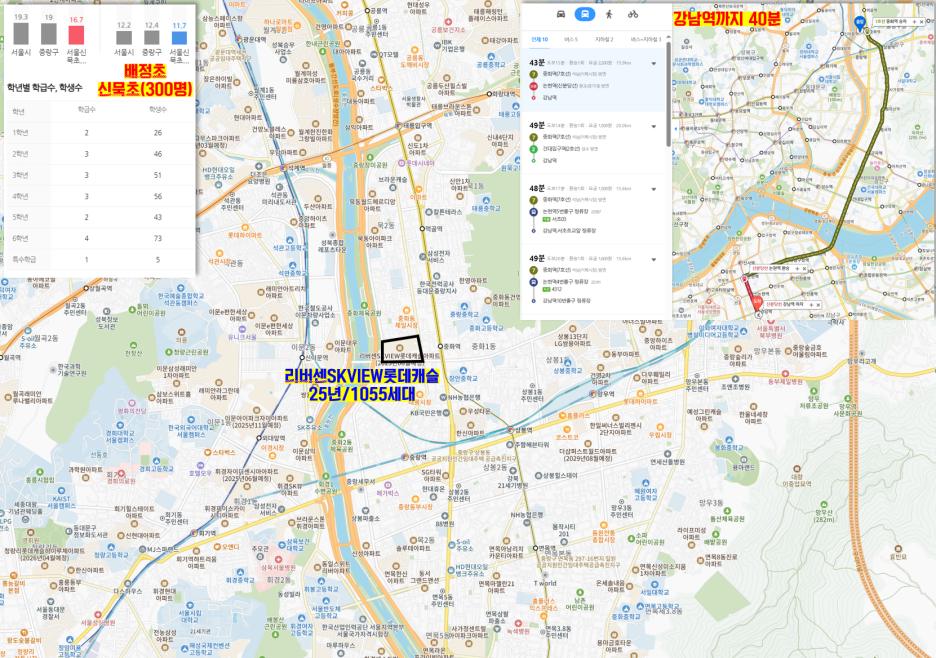The height and width of the screenshot is (658, 936).
Task: Click 서울시립대학교 marker on map
Action: 190,605
